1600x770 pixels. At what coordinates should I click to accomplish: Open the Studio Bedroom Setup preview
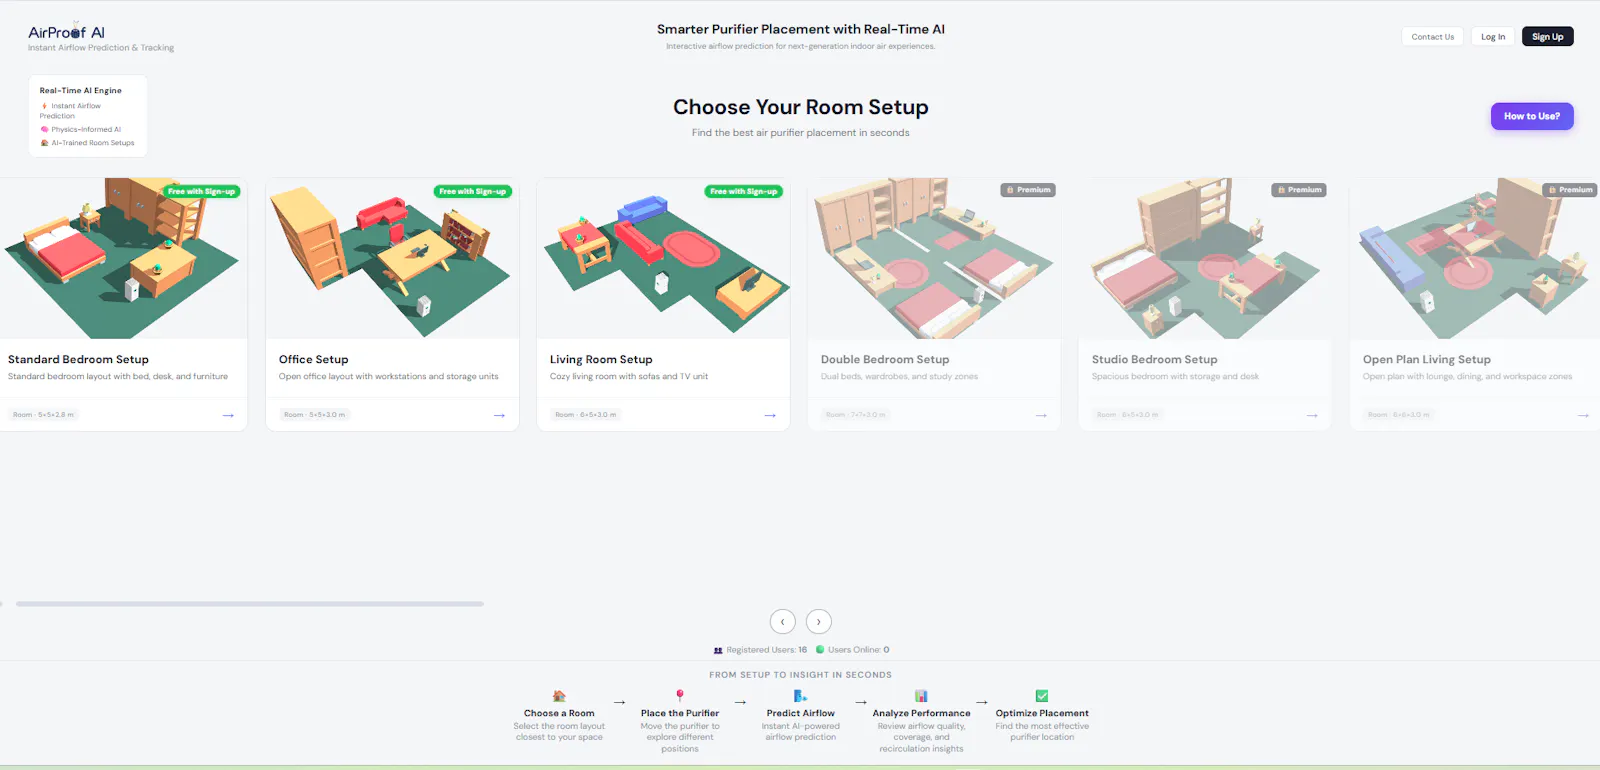(1205, 258)
